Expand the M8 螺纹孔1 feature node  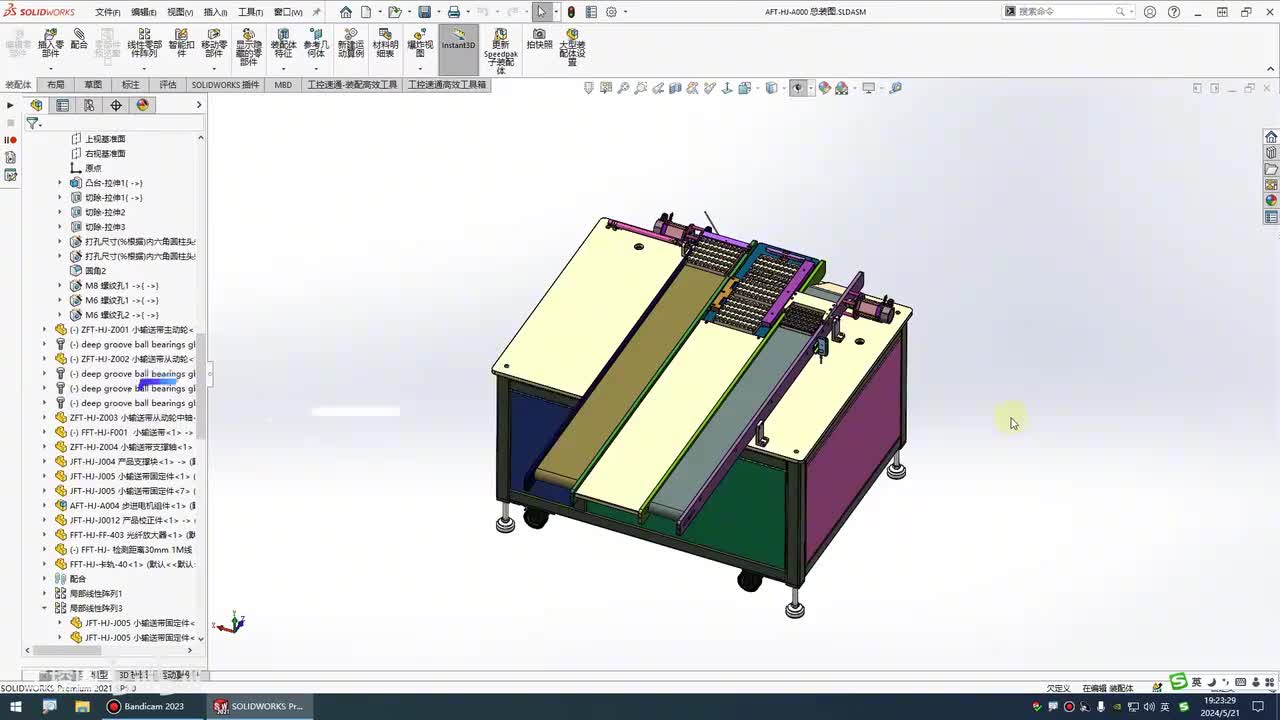[59, 285]
